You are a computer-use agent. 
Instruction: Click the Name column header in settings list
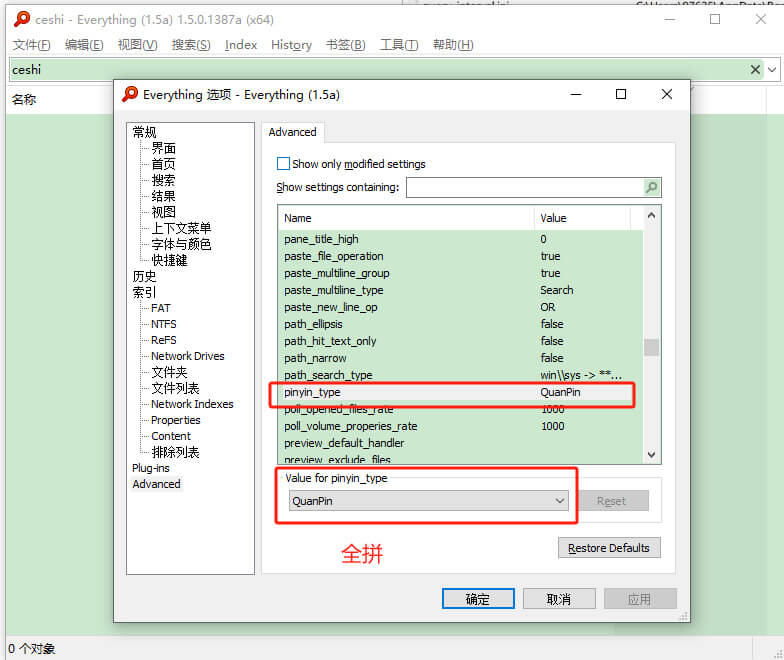coord(406,218)
